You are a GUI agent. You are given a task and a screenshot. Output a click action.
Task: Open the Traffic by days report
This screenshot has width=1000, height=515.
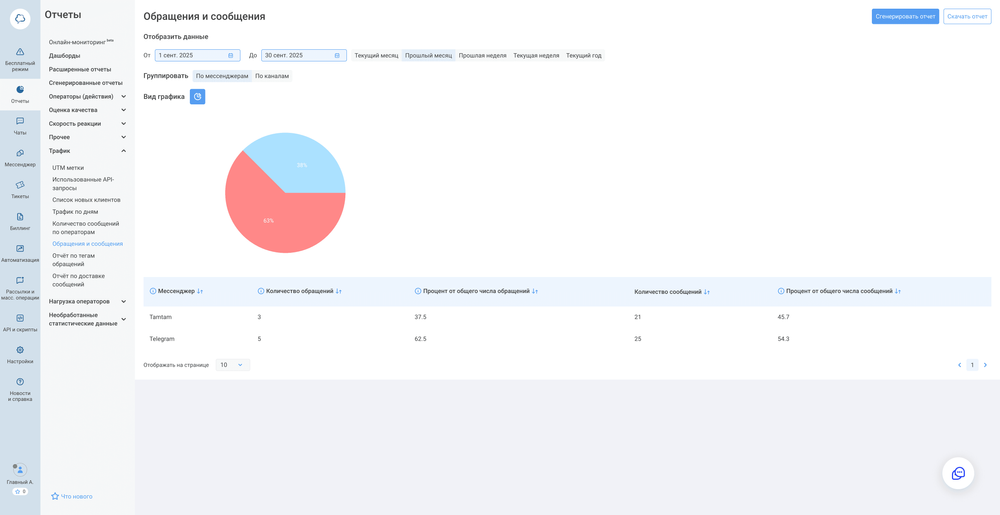(x=75, y=212)
